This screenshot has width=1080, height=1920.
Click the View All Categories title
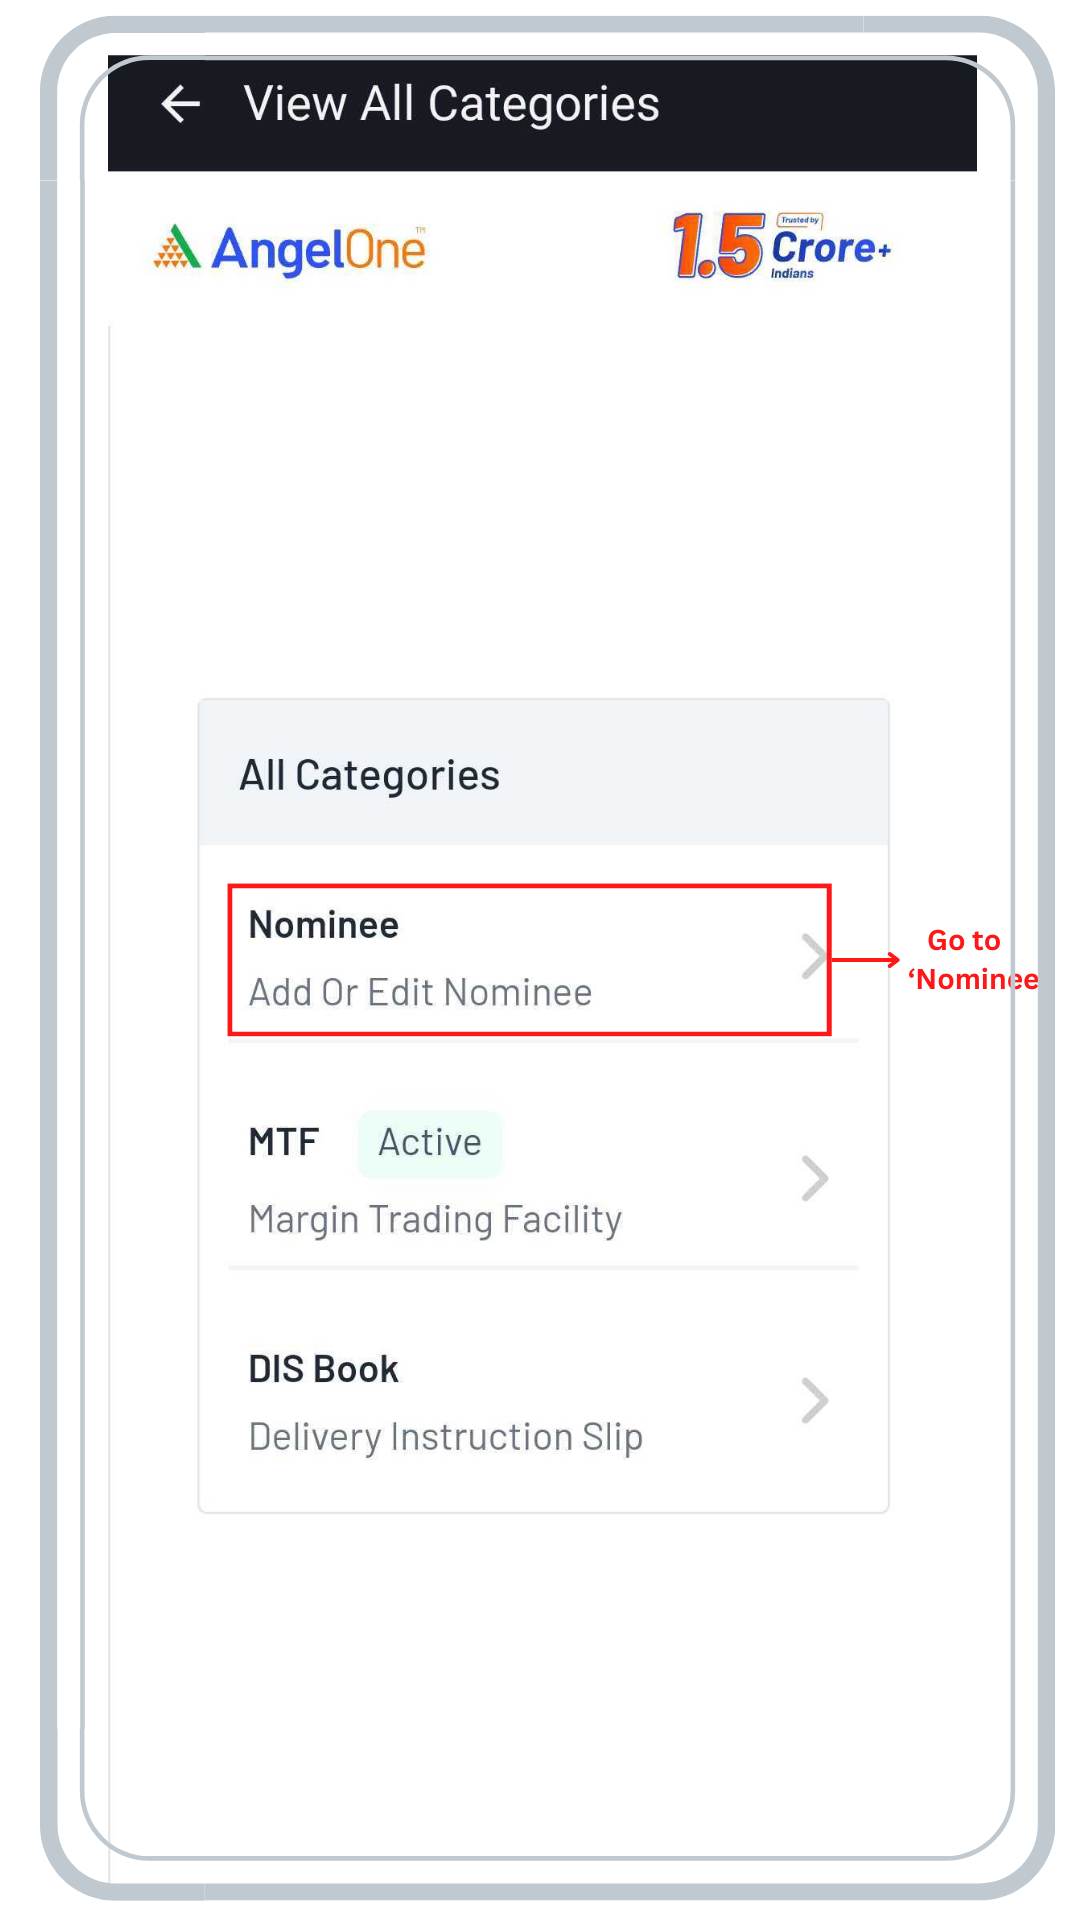[x=451, y=104]
